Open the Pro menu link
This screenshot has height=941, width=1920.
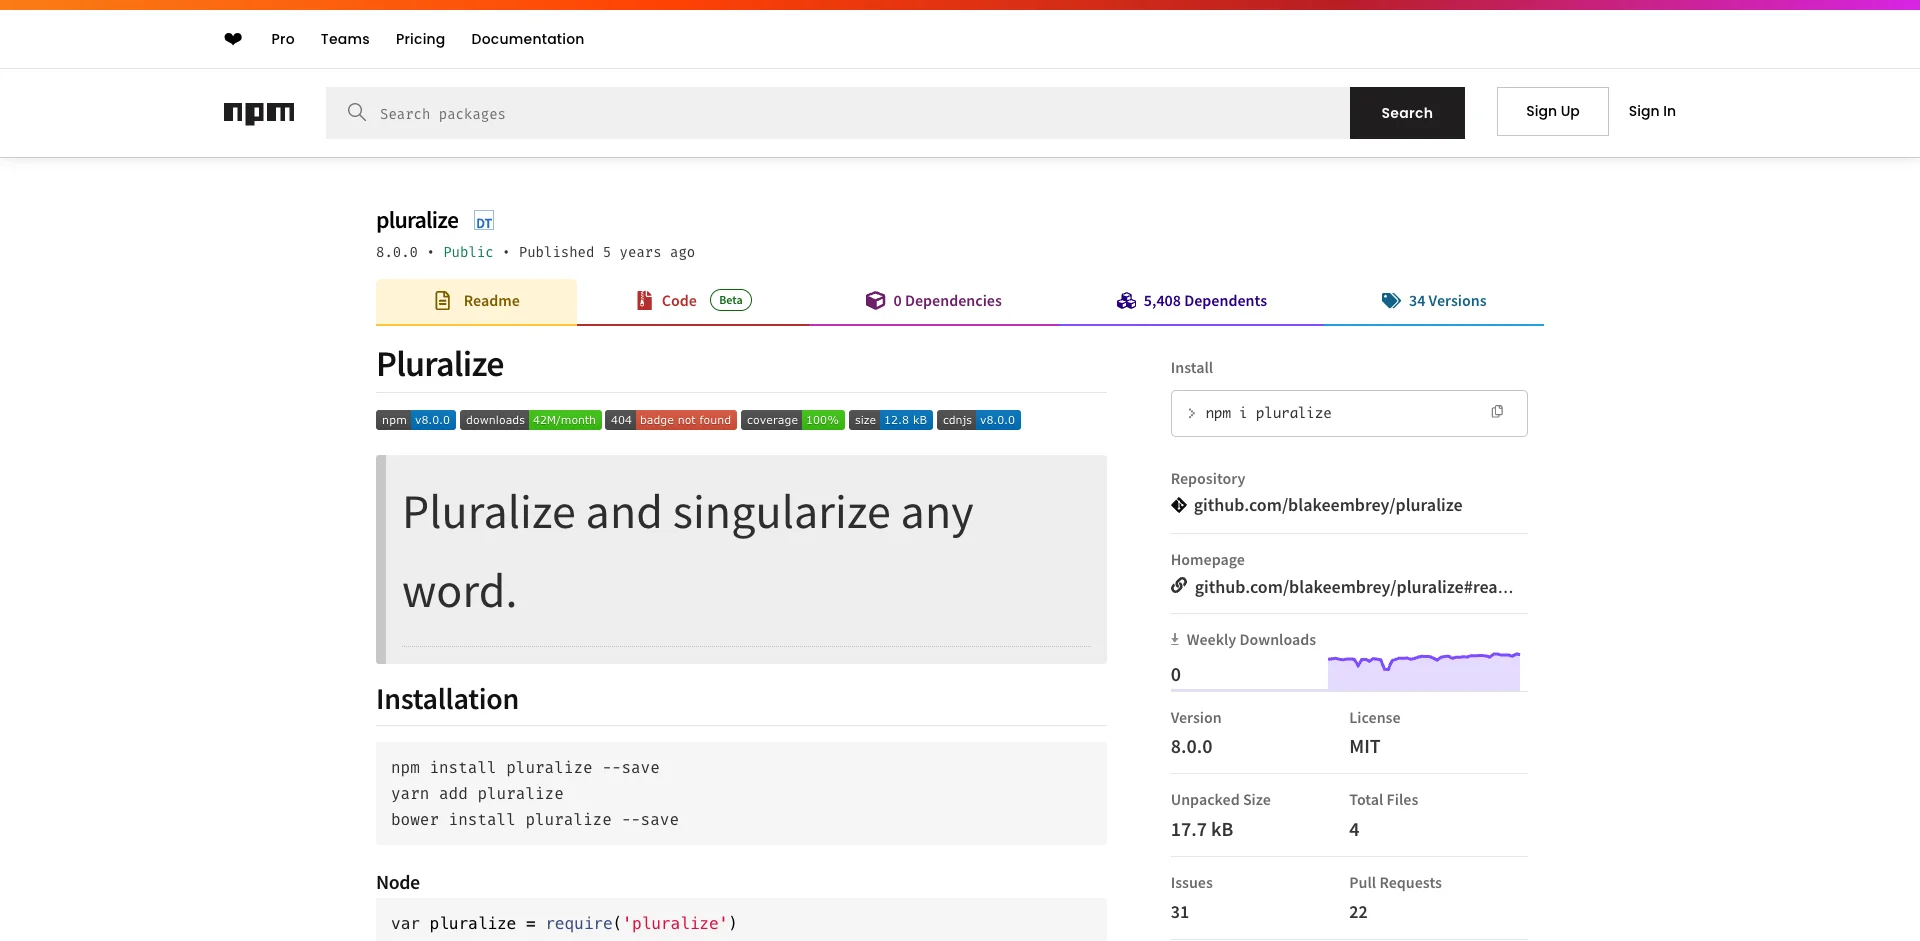pyautogui.click(x=283, y=39)
